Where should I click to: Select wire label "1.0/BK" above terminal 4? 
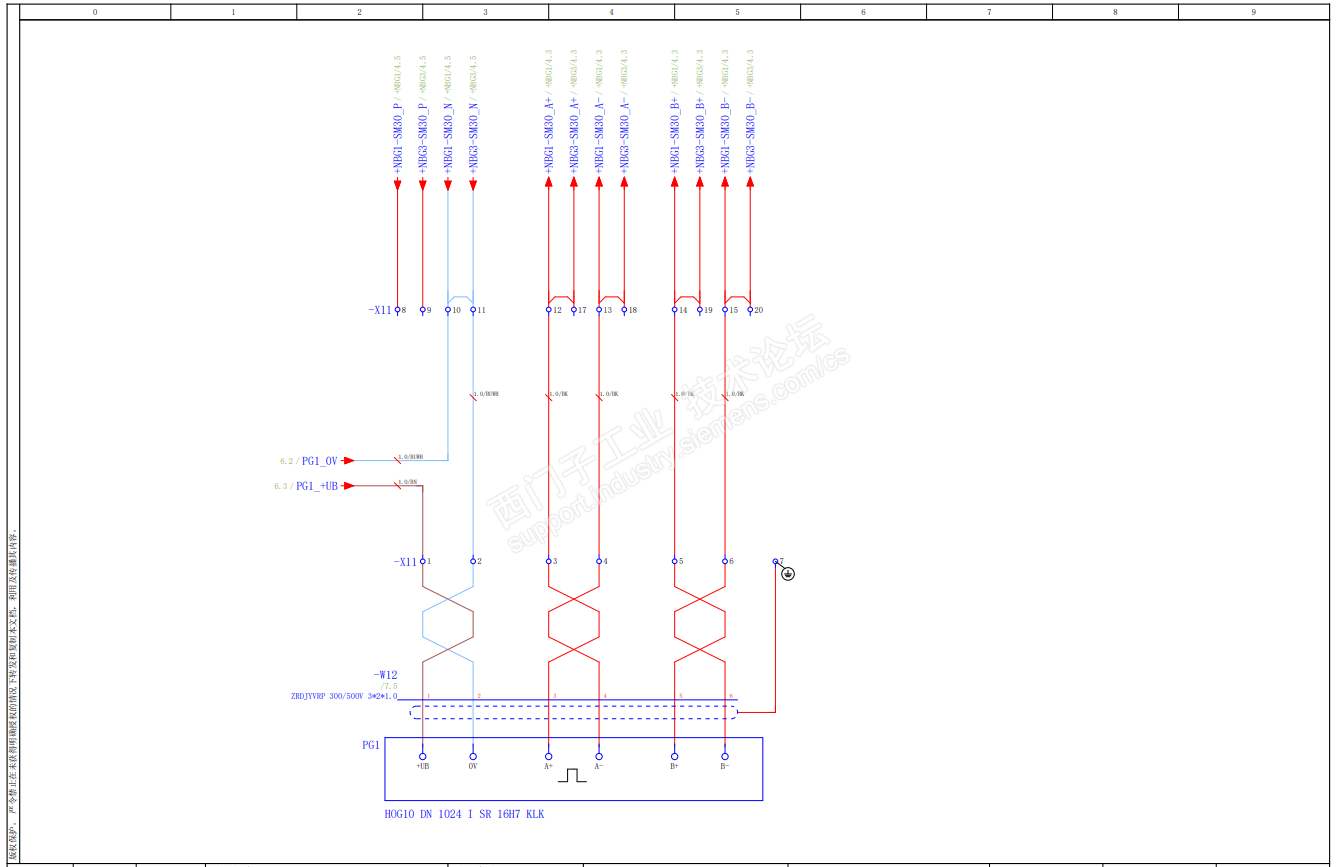pyautogui.click(x=609, y=394)
